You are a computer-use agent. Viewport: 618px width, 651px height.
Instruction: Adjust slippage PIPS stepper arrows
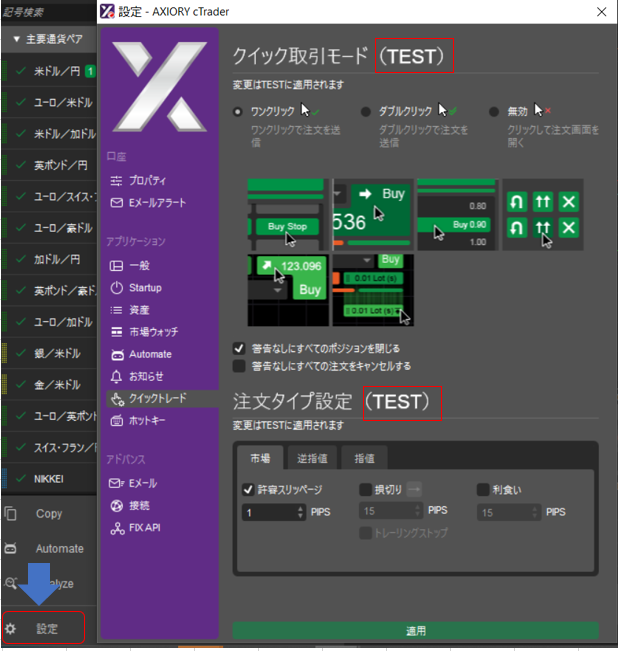click(300, 512)
